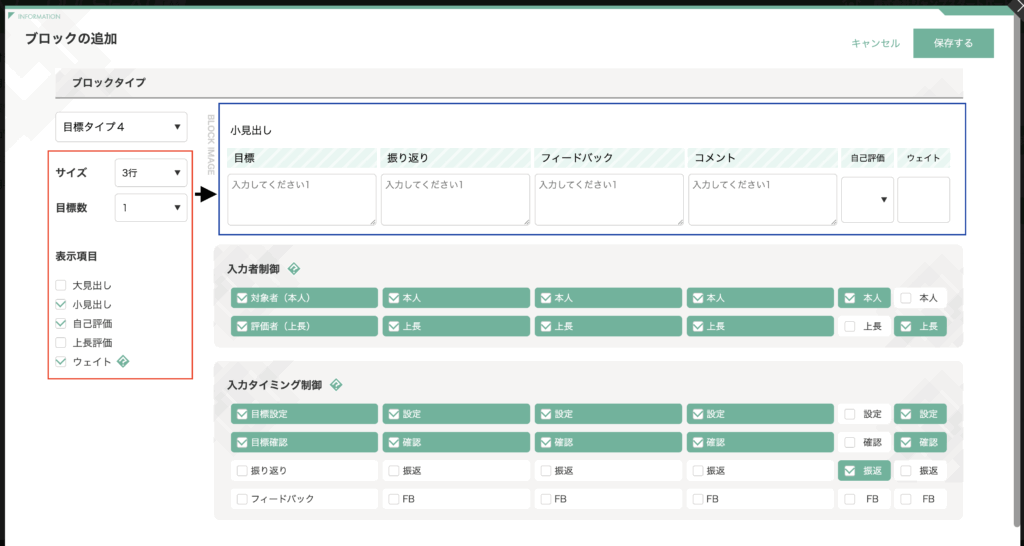Viewport: 1024px width, 546px height.
Task: Click the black arrow pointing to block preview
Action: (206, 194)
